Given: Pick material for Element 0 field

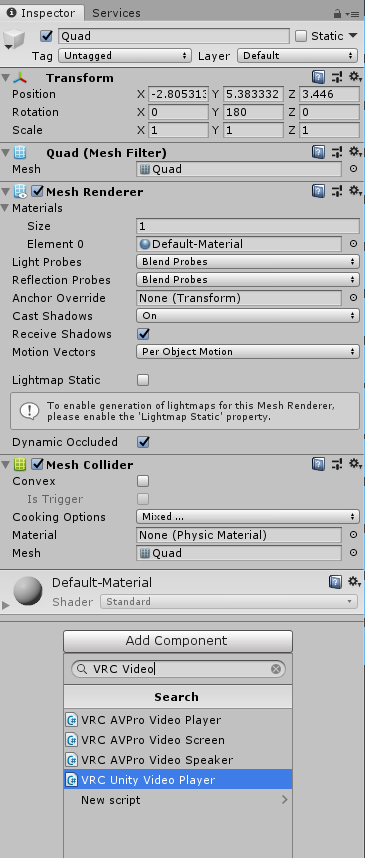Looking at the screenshot, I should coord(353,244).
